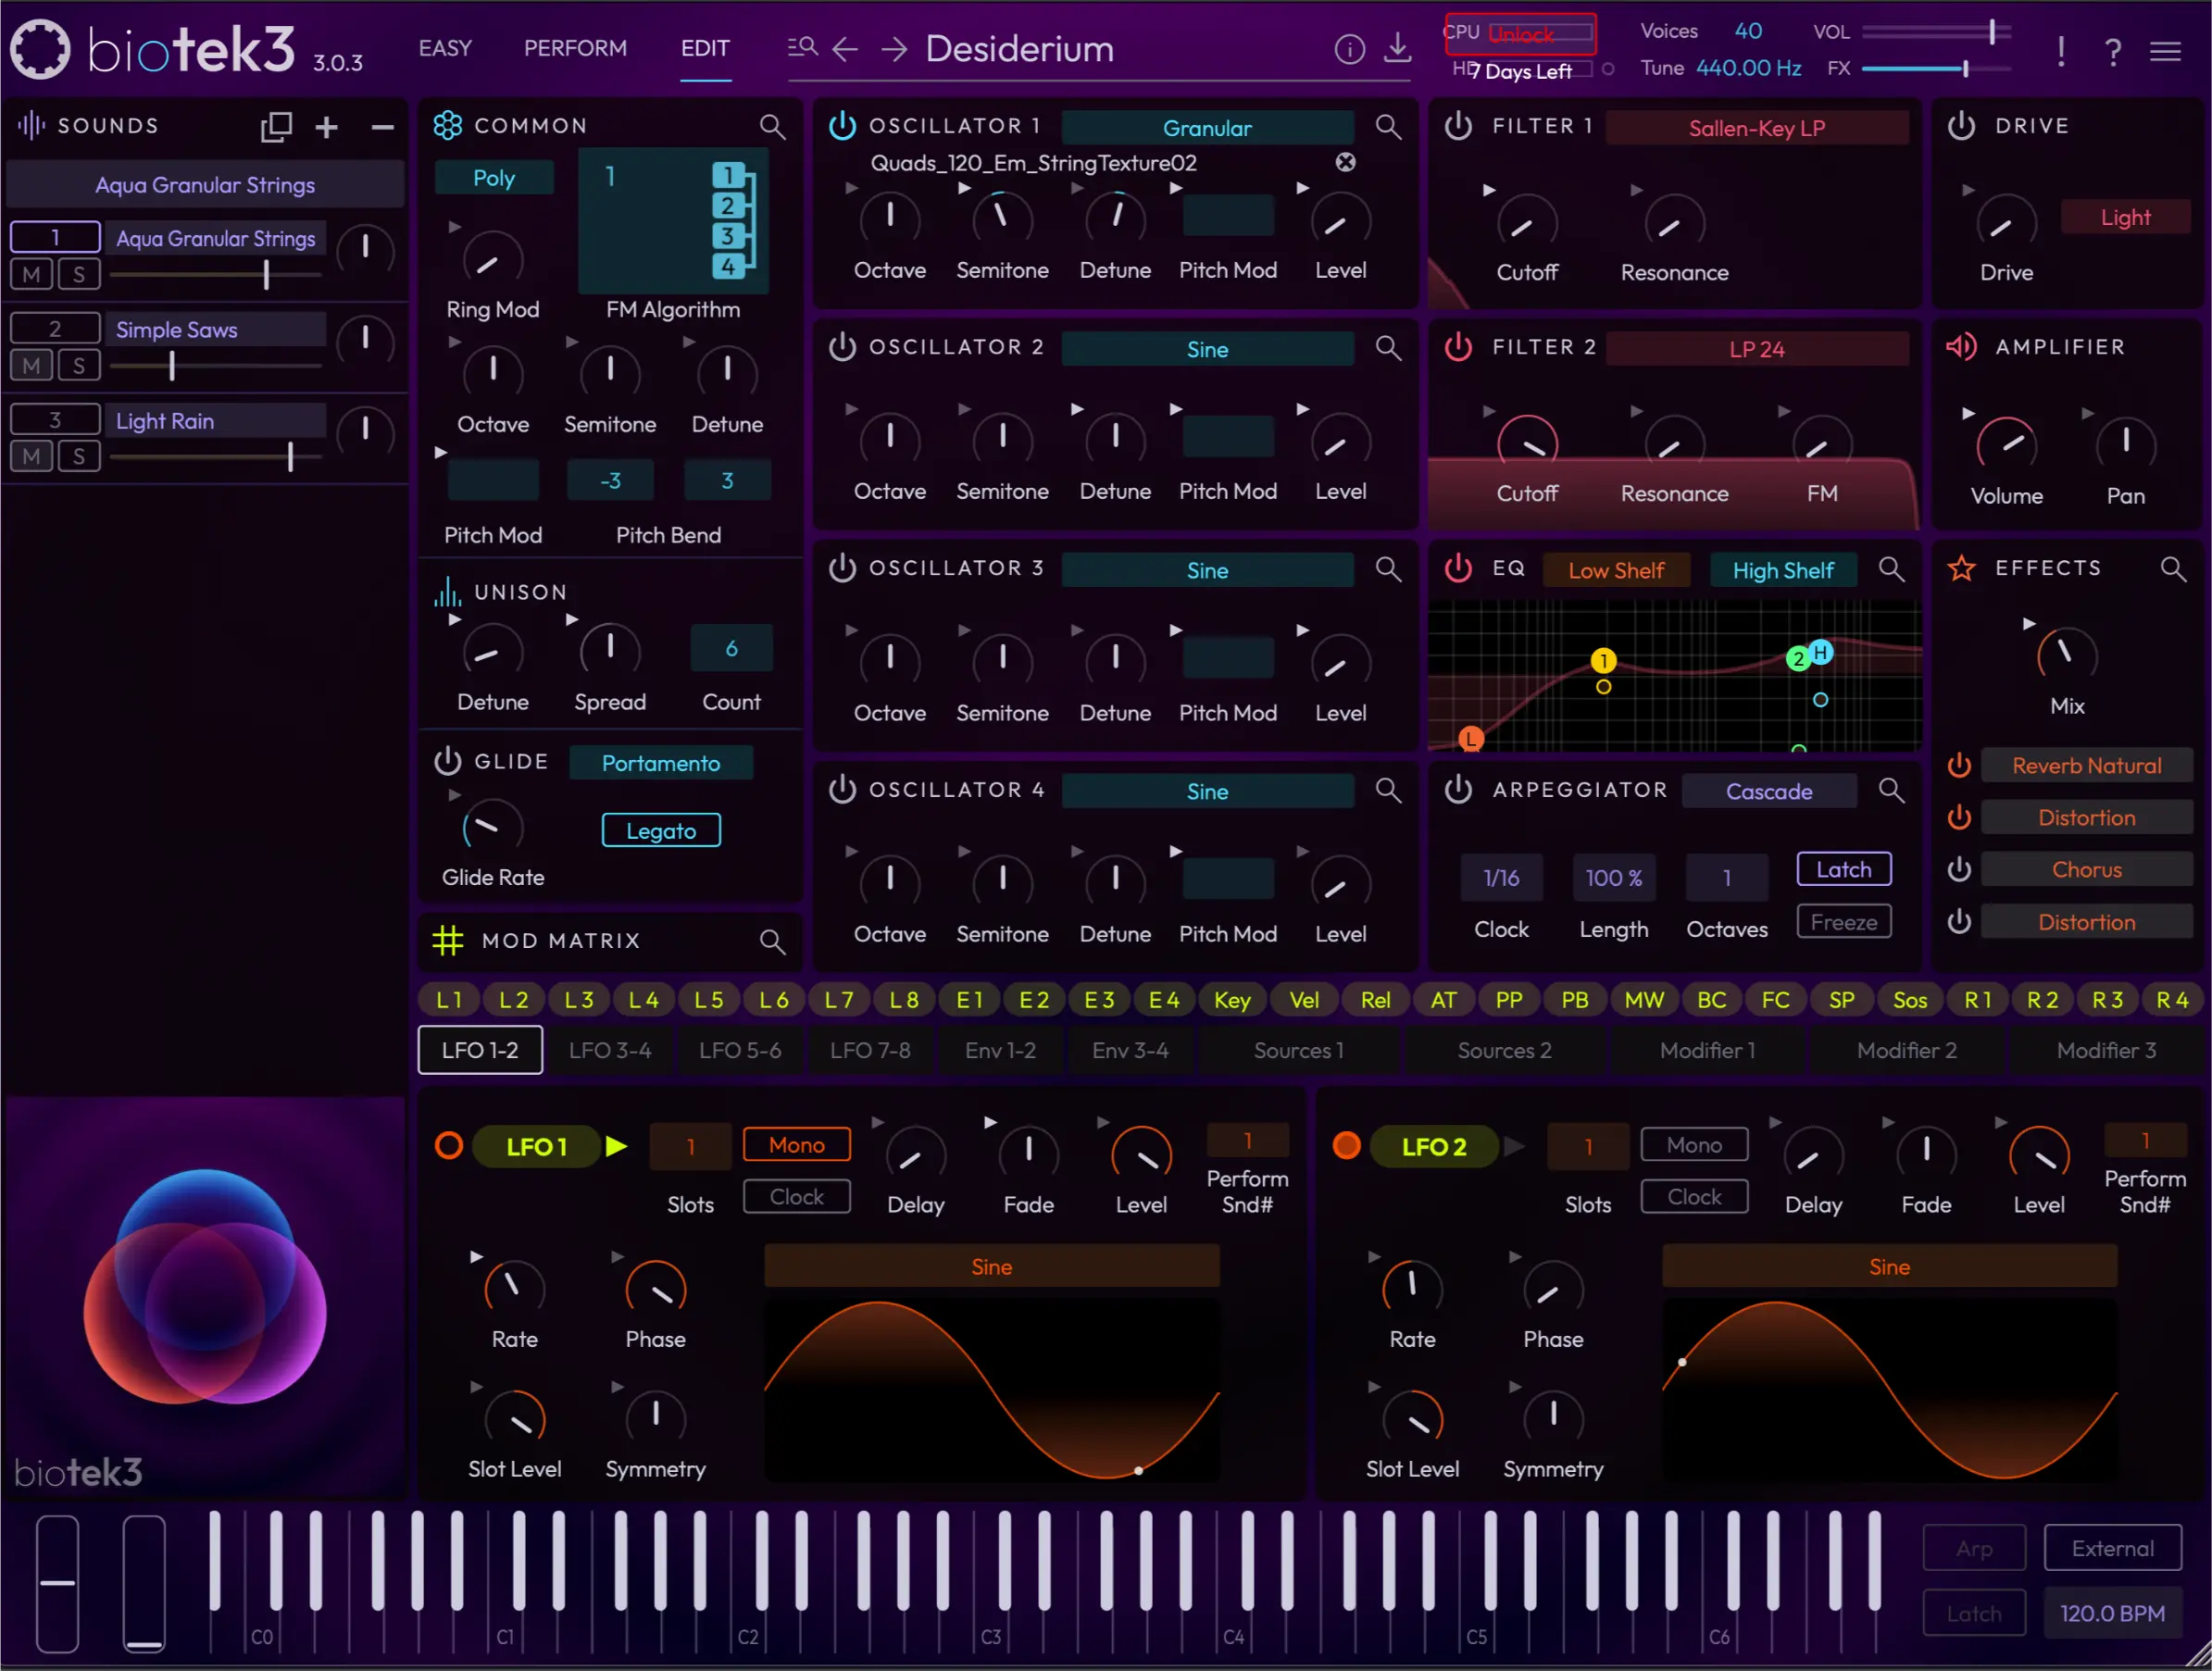2212x1671 pixels.
Task: Open the hamburger menu icon
Action: [x=2165, y=51]
